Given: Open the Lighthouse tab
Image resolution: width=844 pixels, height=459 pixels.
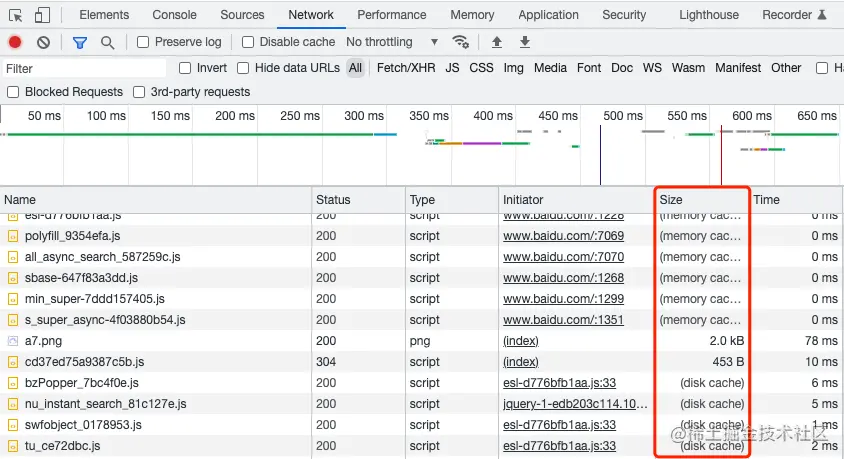Looking at the screenshot, I should pos(709,15).
